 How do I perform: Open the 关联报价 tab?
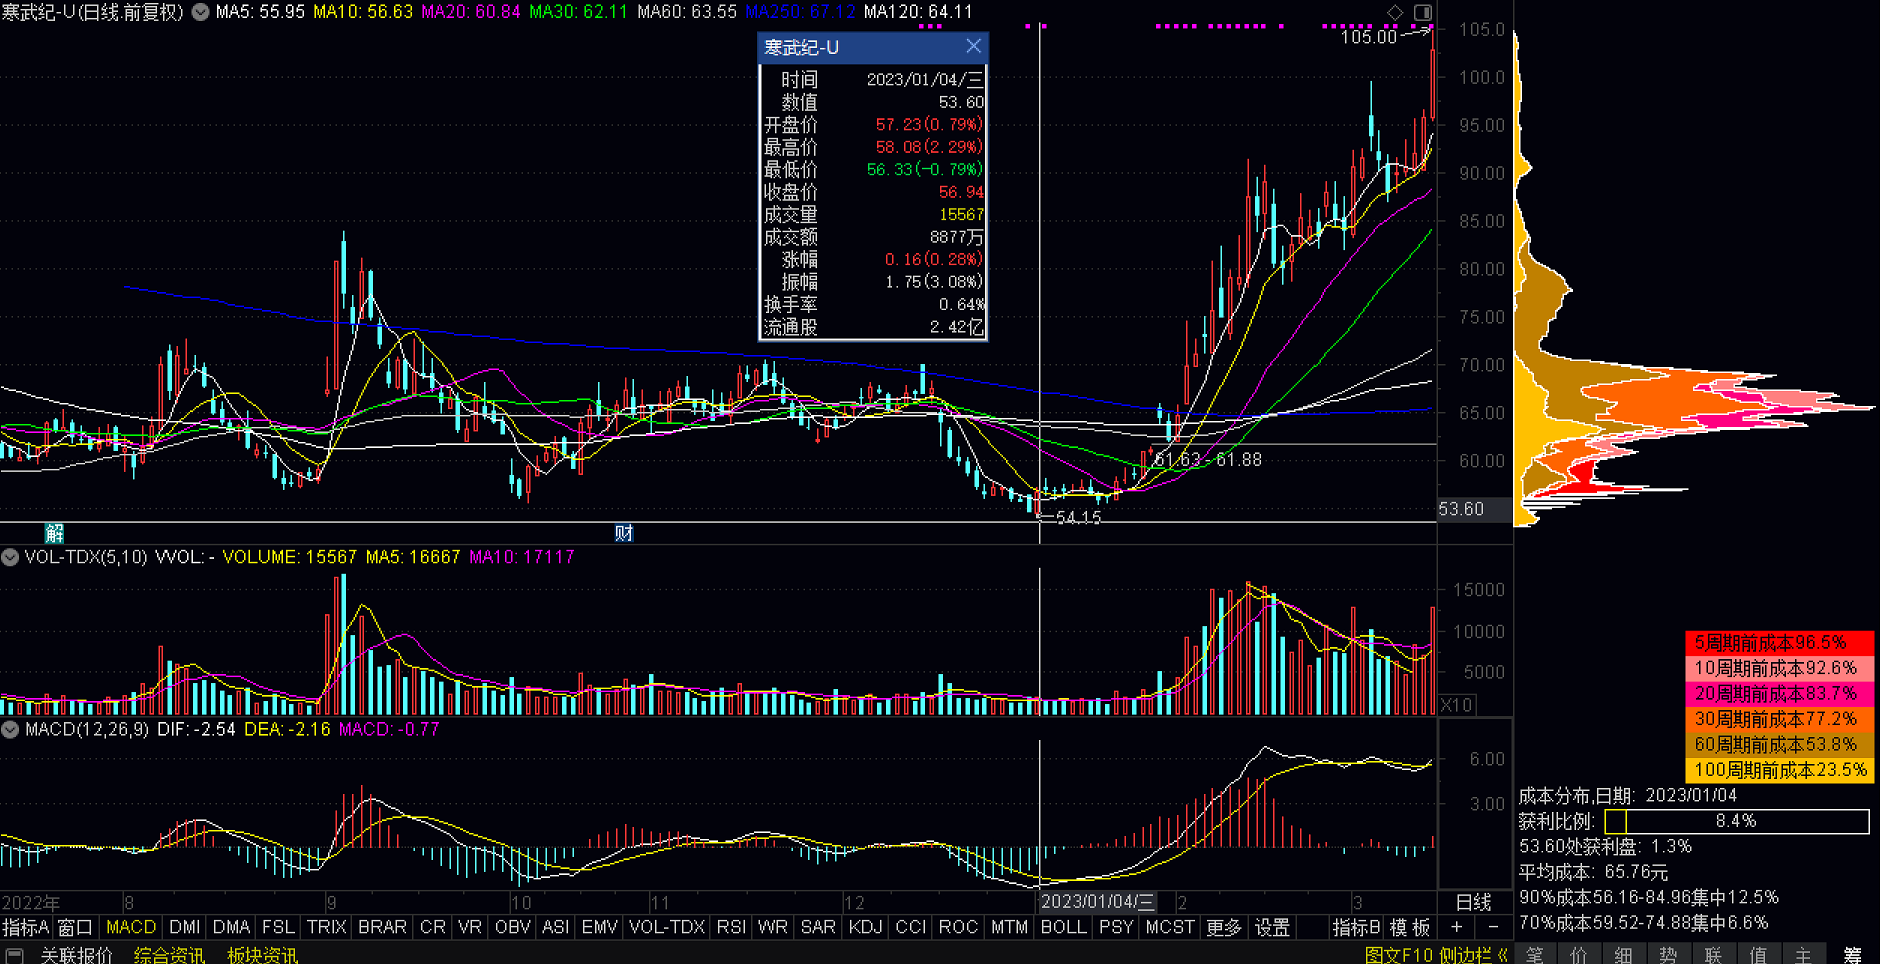pyautogui.click(x=76, y=955)
